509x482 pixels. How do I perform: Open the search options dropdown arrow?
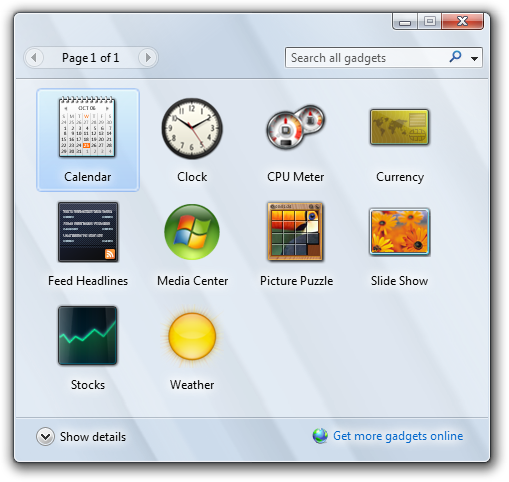coord(474,59)
